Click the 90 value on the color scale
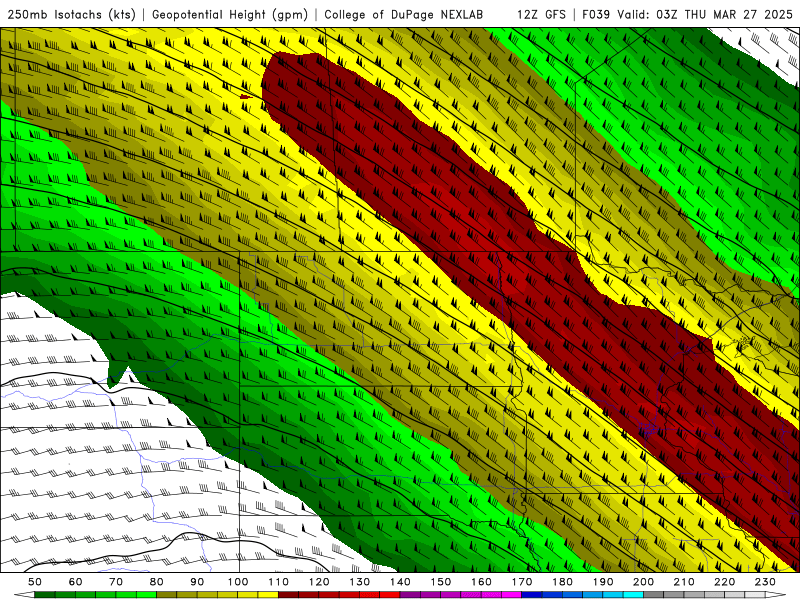 pos(197,582)
